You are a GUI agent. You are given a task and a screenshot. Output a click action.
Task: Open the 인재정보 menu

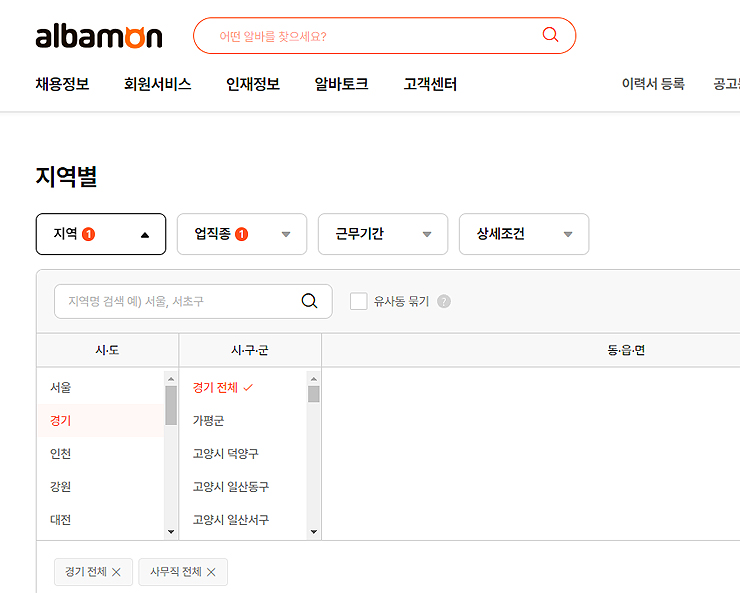[253, 84]
